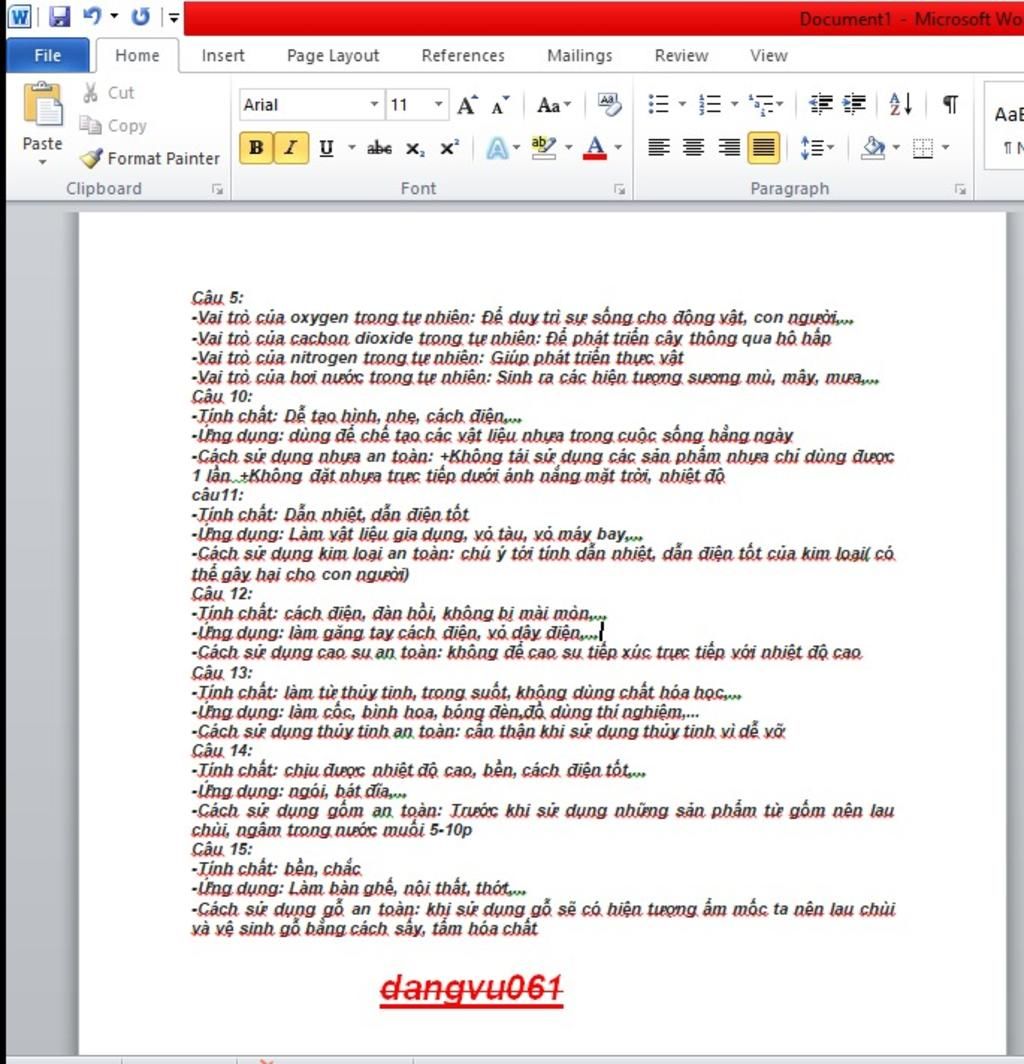
Task: Open the View tab
Action: point(768,56)
